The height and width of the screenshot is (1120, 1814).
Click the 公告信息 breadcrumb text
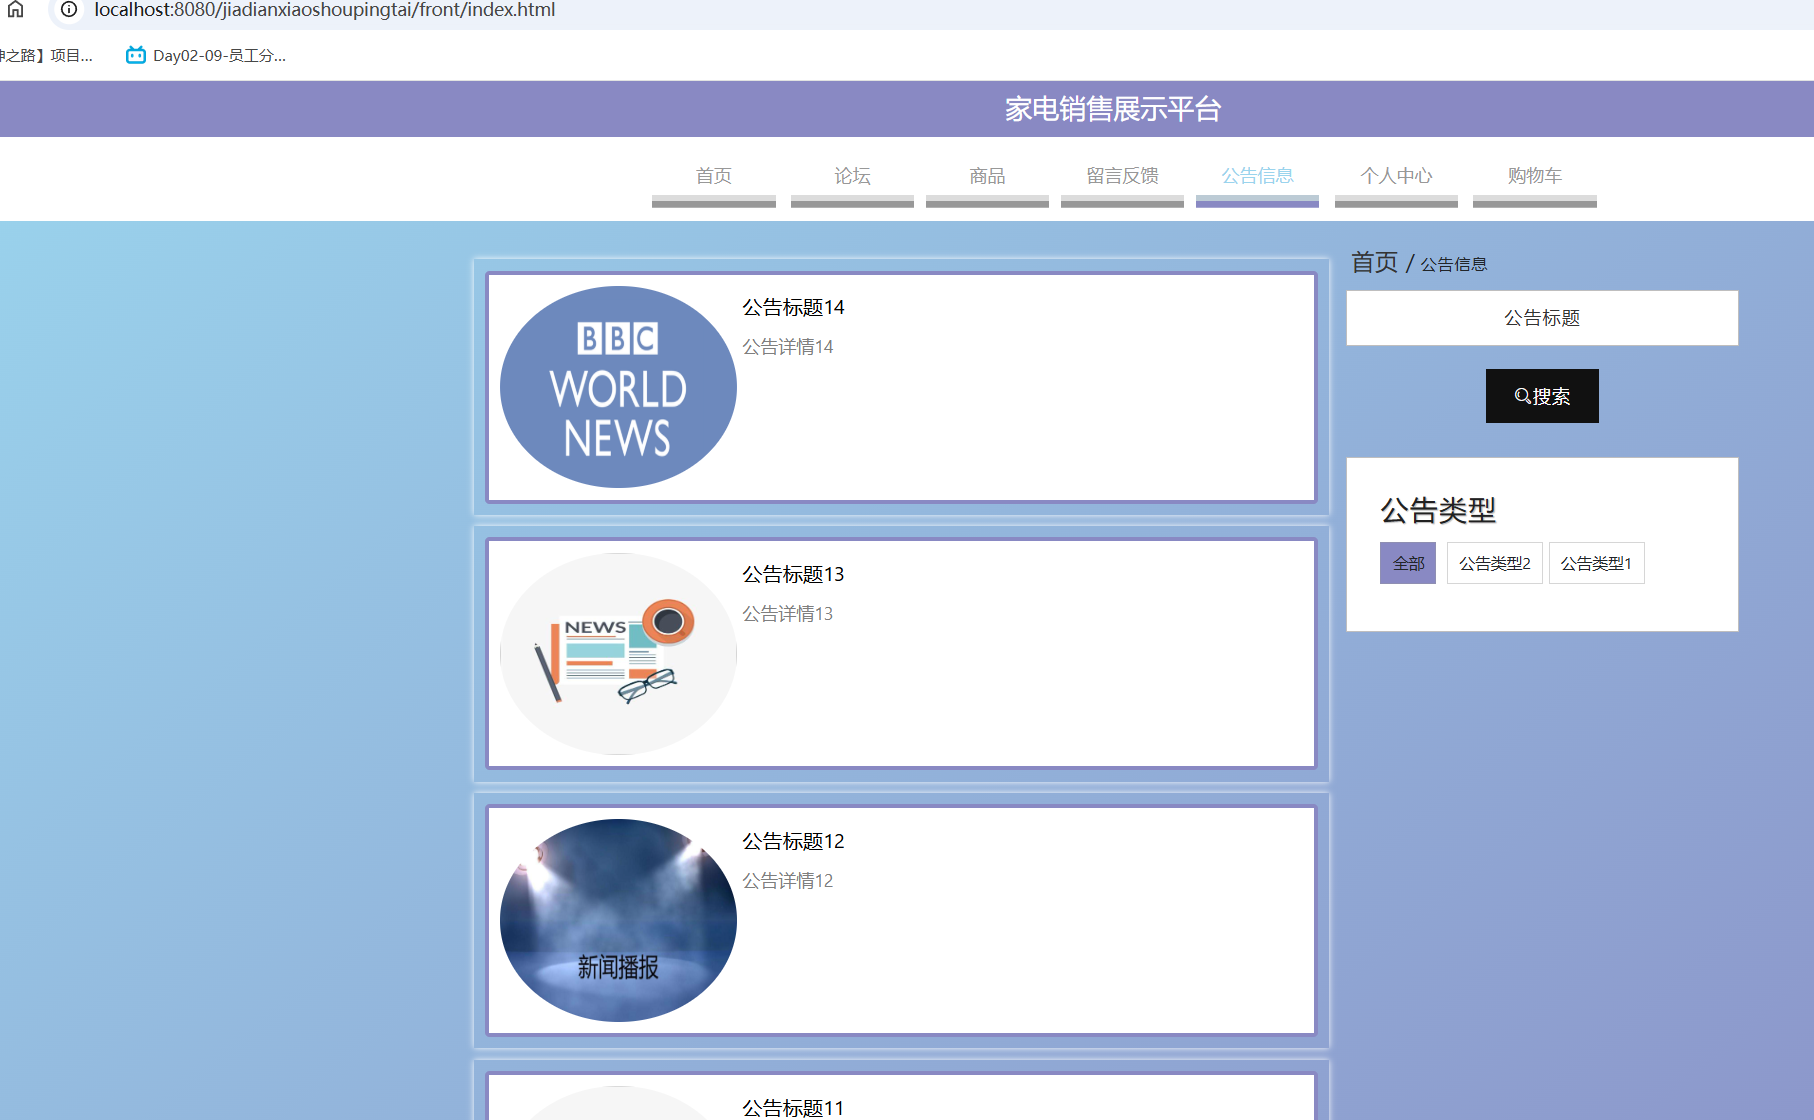(1454, 265)
